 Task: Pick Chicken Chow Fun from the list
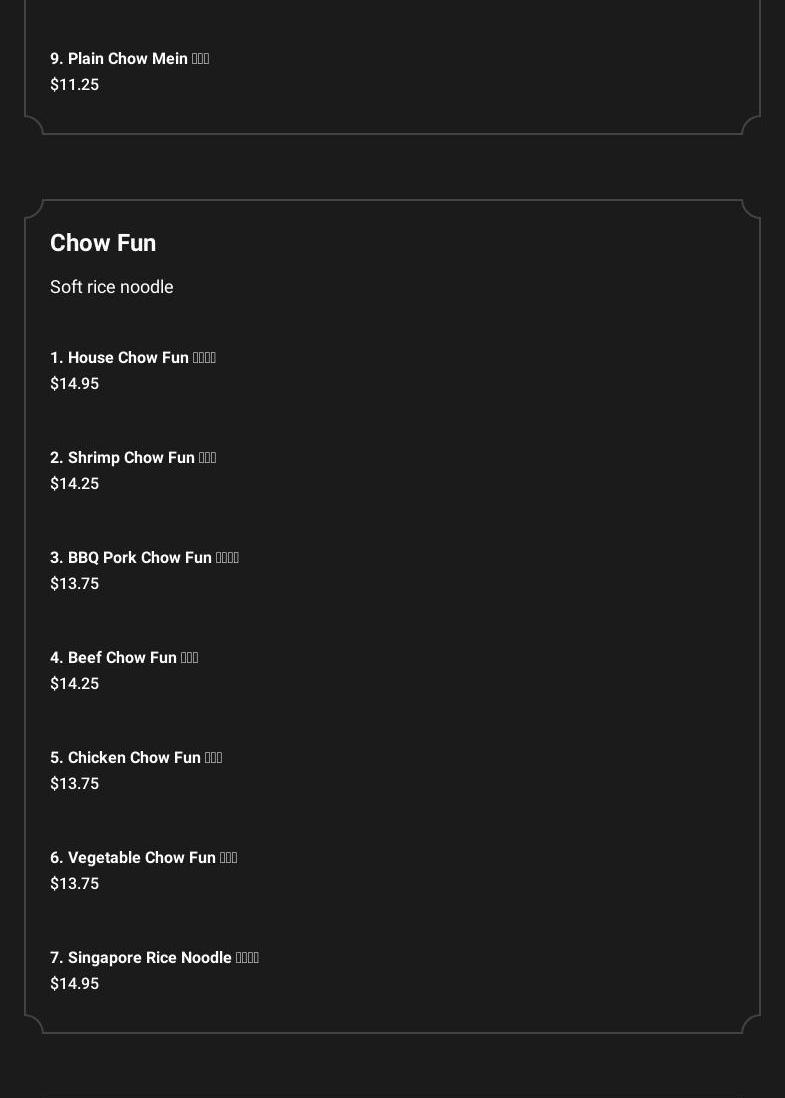tap(134, 758)
